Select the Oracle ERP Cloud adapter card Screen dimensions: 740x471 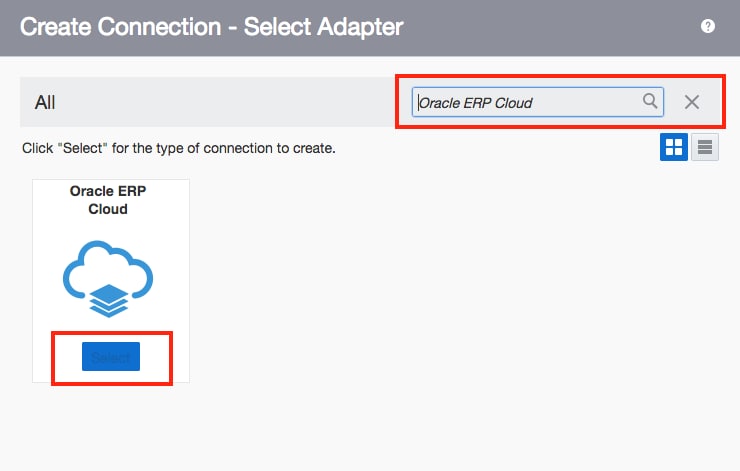click(x=111, y=357)
